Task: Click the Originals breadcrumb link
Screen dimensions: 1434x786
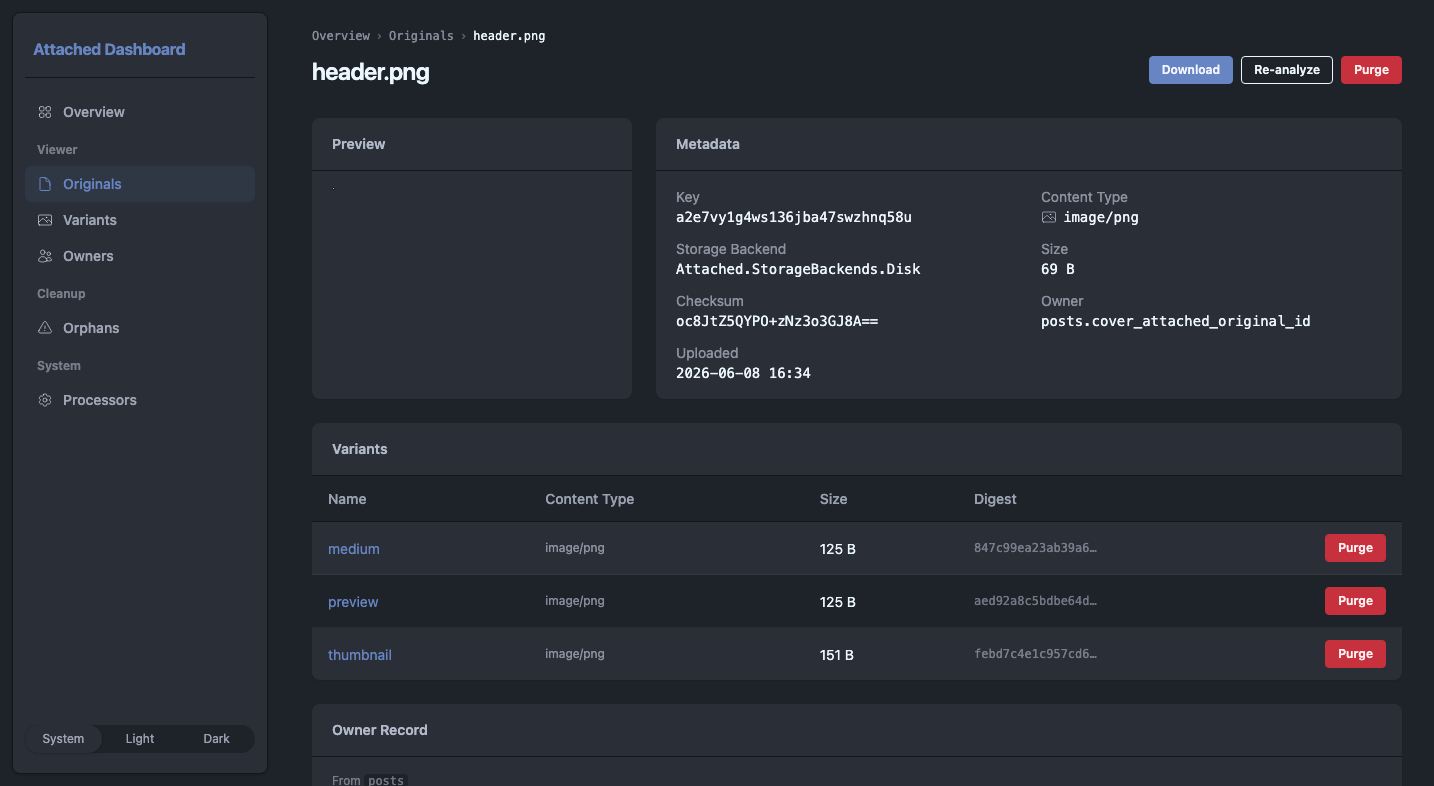Action: [x=421, y=35]
